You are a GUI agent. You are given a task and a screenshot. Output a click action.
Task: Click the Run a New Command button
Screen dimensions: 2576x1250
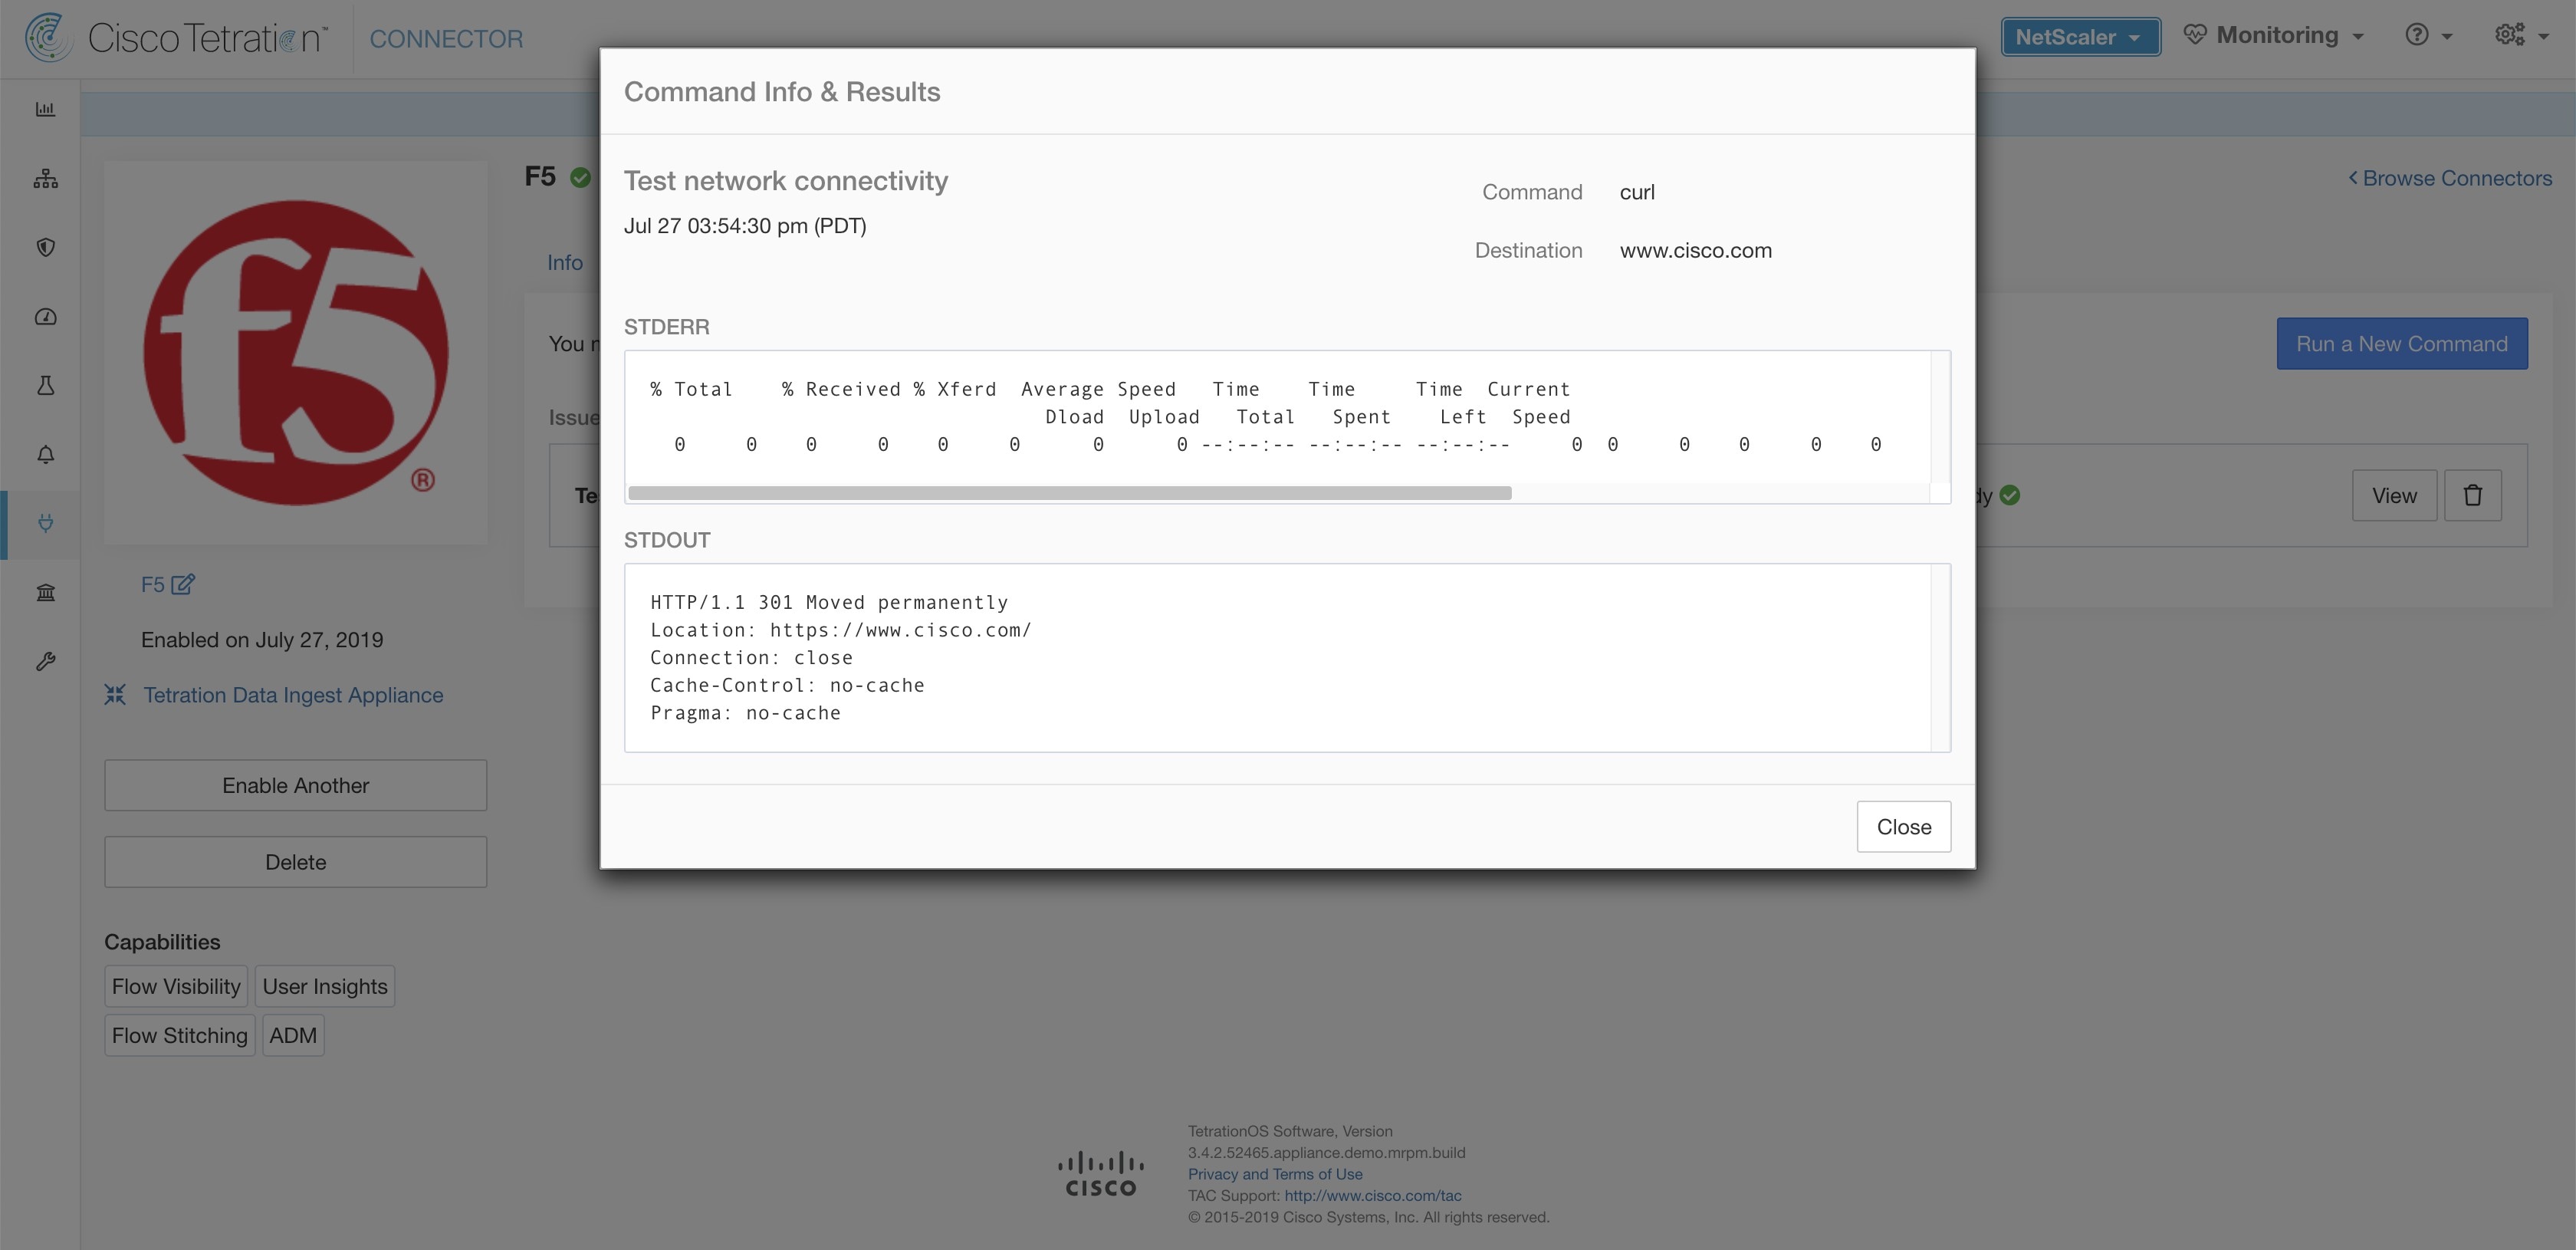2402,344
